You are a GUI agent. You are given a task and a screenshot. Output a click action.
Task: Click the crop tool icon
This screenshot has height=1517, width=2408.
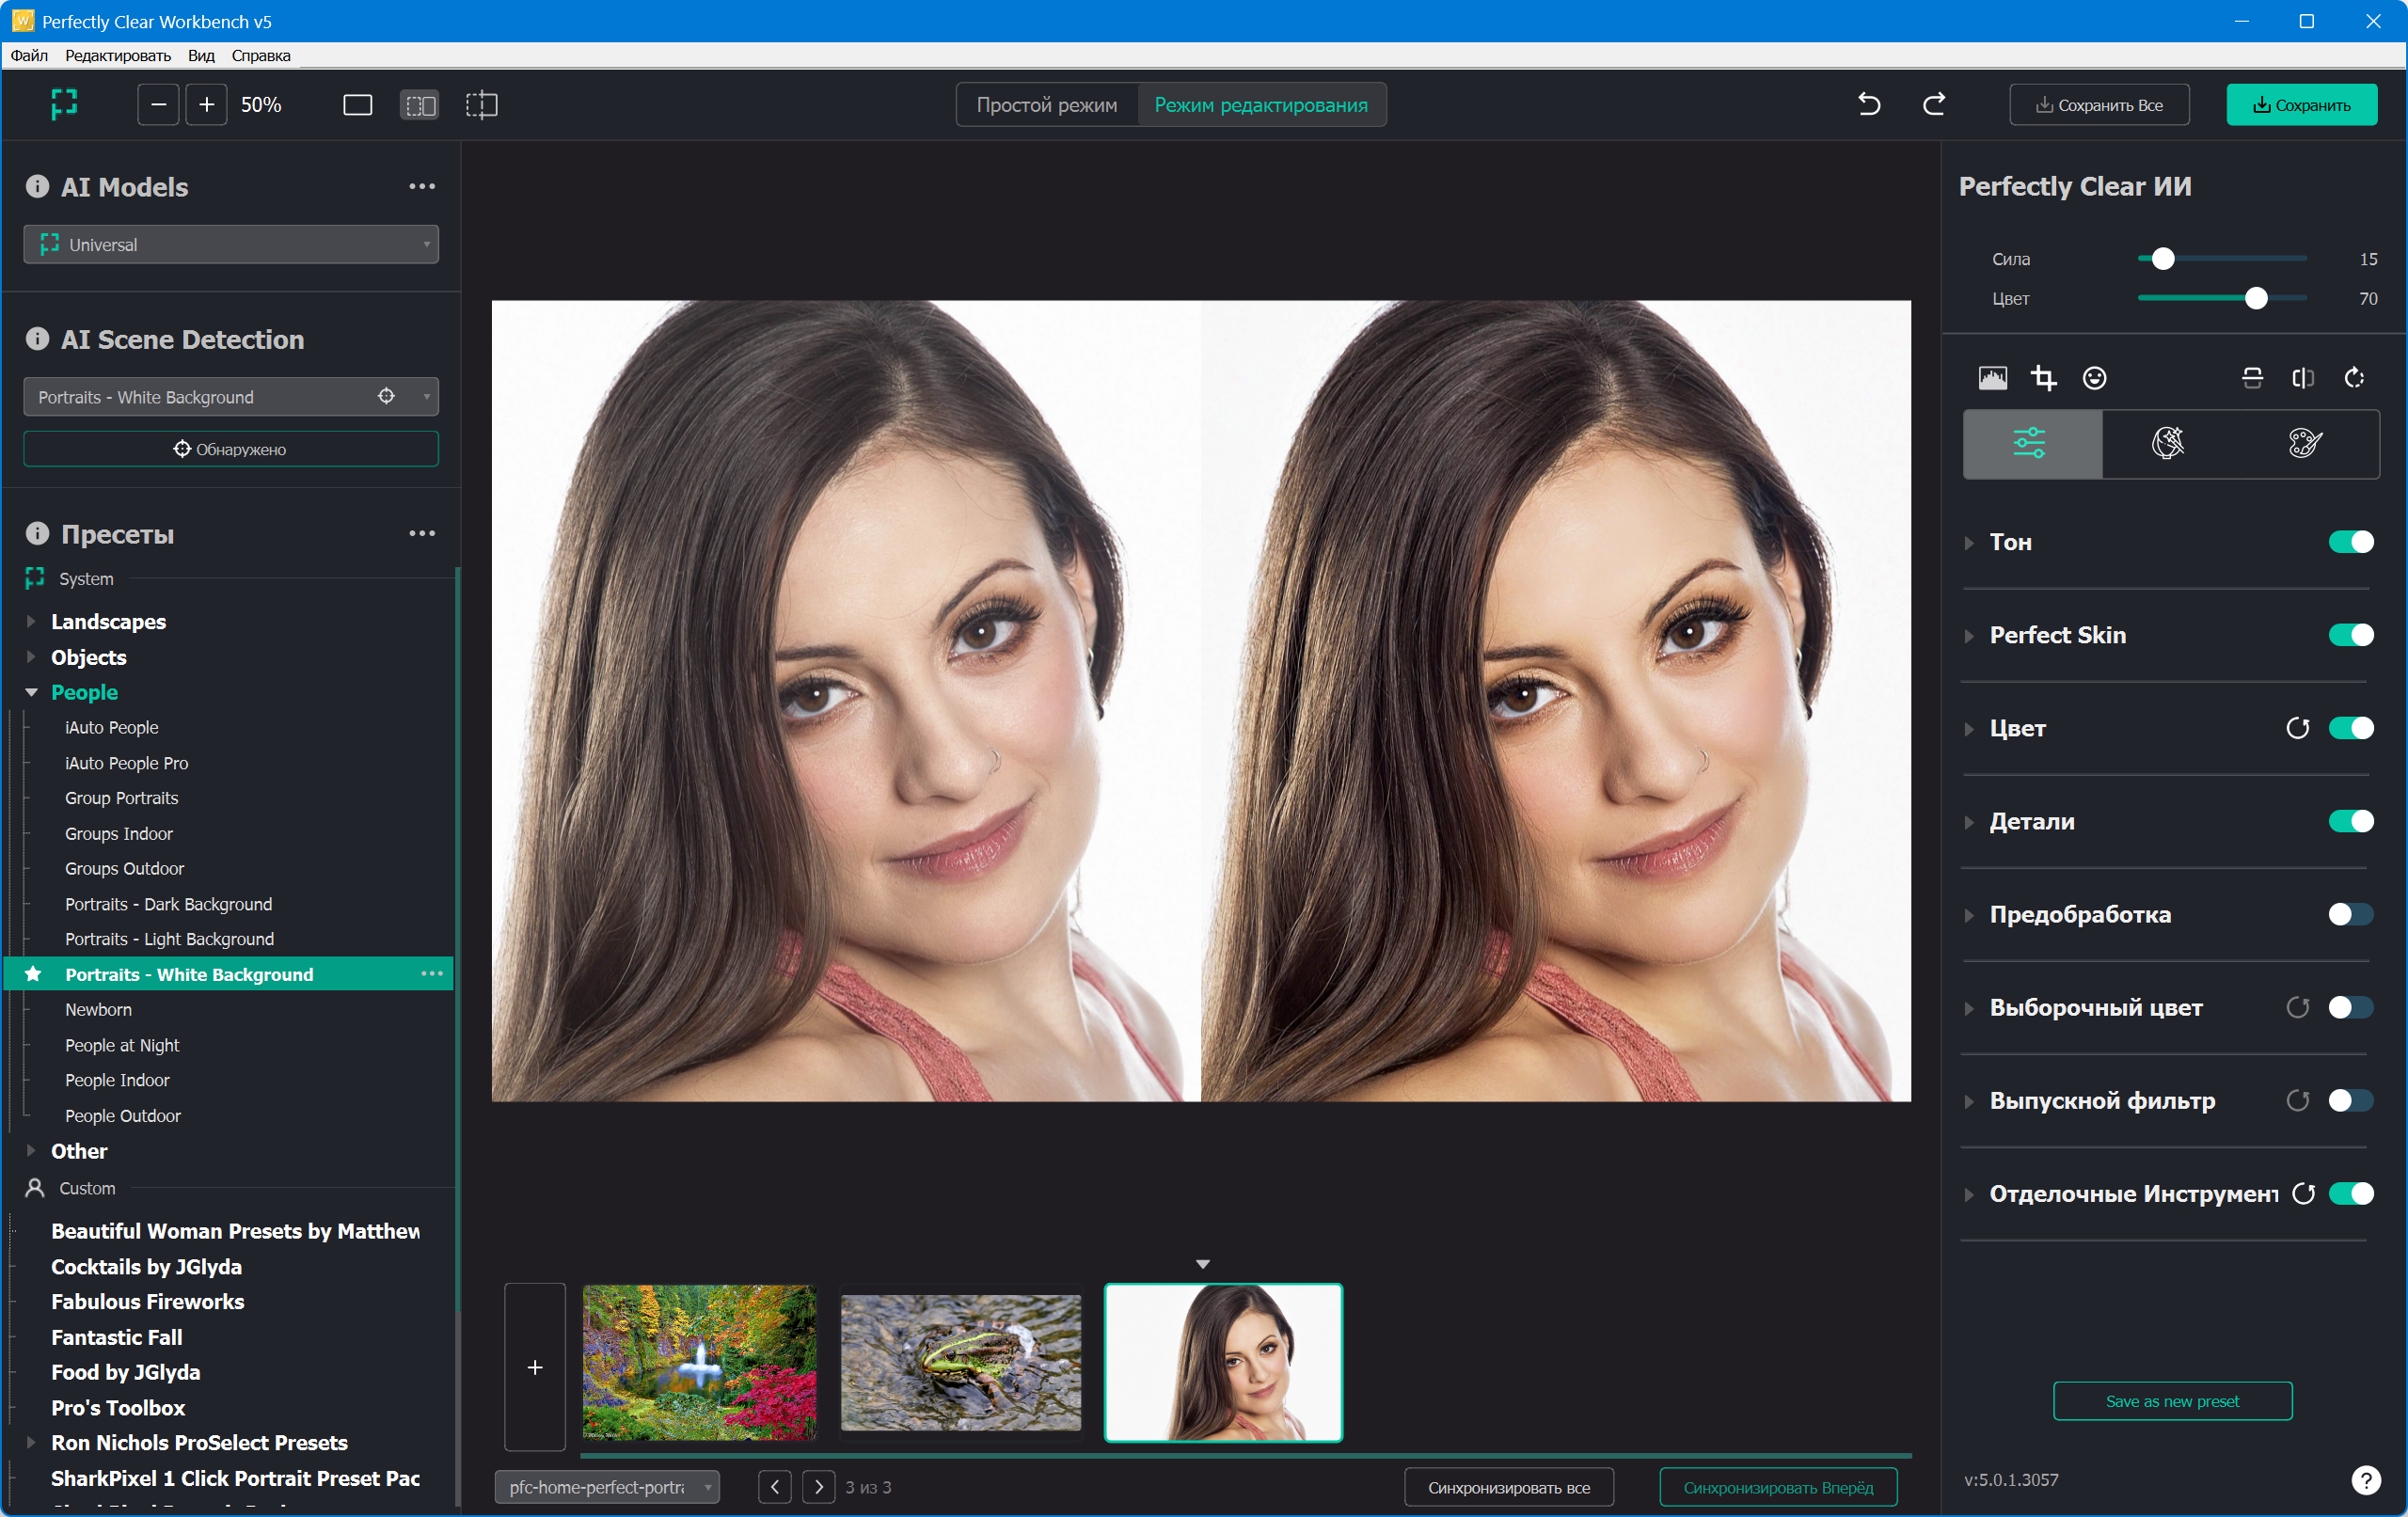[x=2043, y=378]
